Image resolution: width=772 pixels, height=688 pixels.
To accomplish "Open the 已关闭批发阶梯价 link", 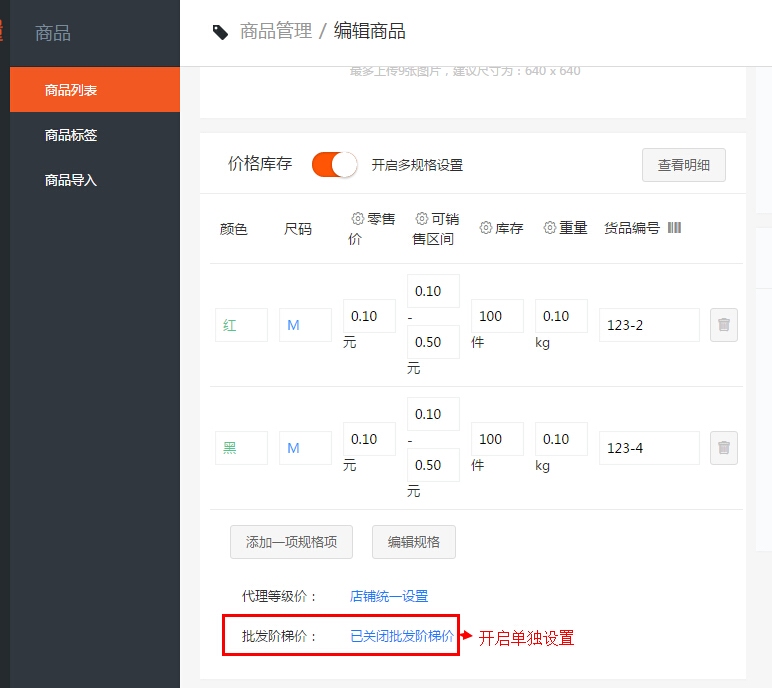I will (x=402, y=636).
